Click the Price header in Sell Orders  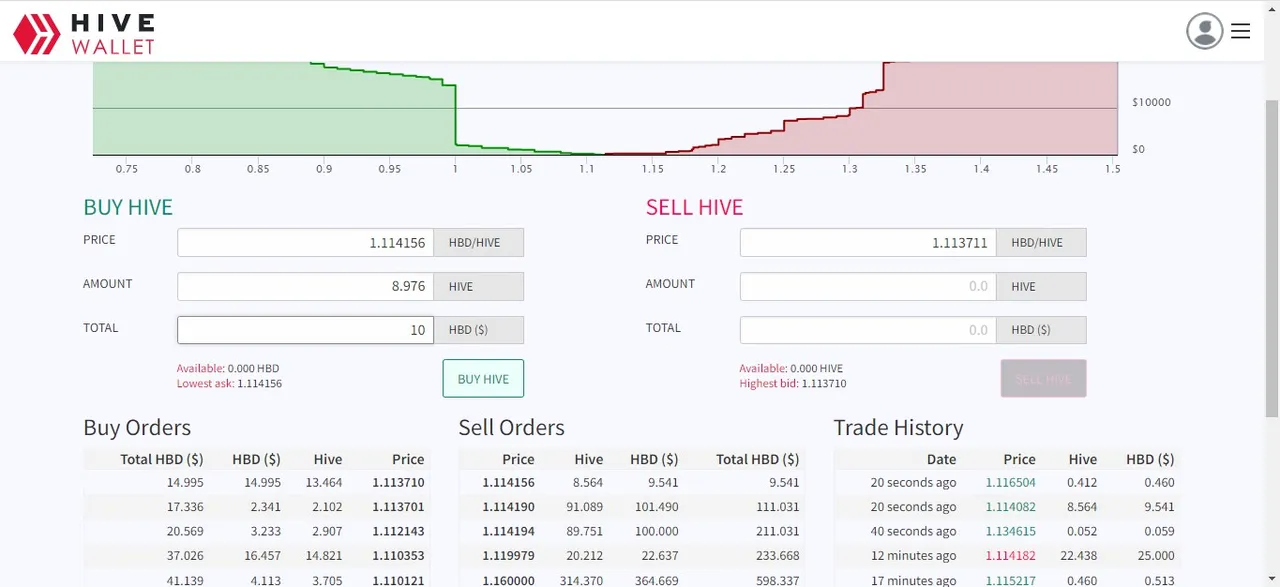tap(518, 459)
